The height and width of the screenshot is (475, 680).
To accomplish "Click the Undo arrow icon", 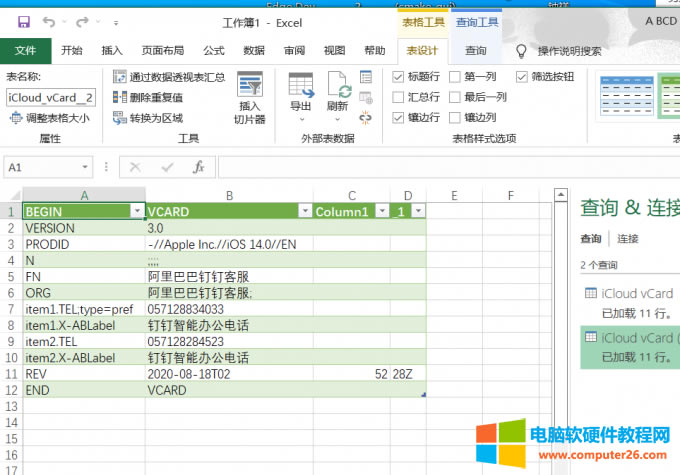I will (x=50, y=20).
